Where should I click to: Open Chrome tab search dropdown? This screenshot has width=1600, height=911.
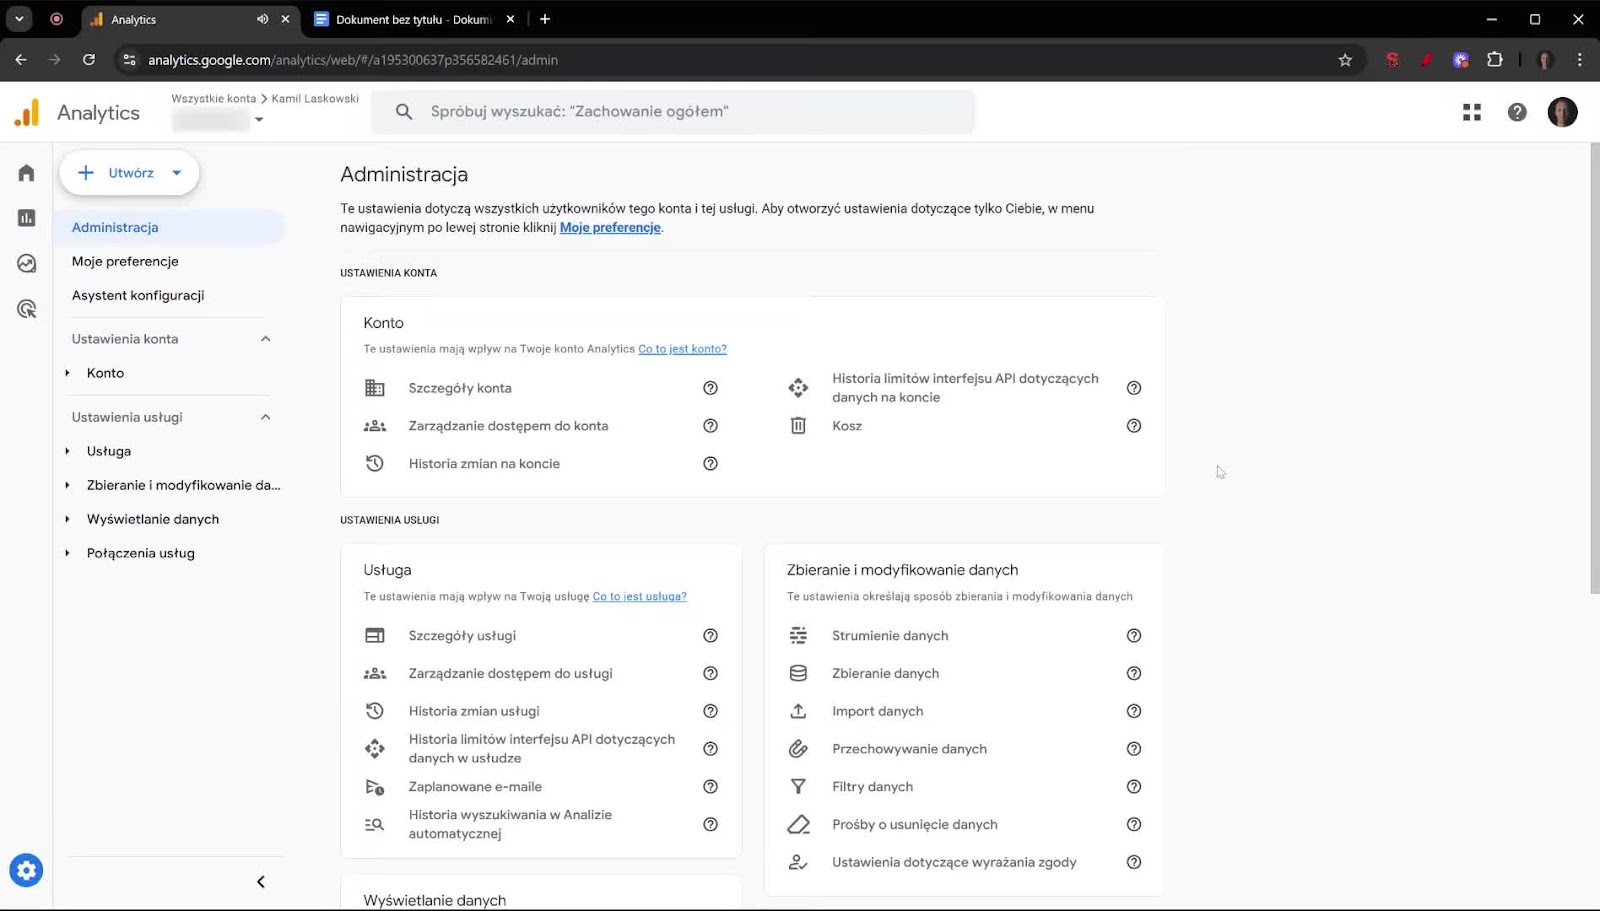point(19,19)
